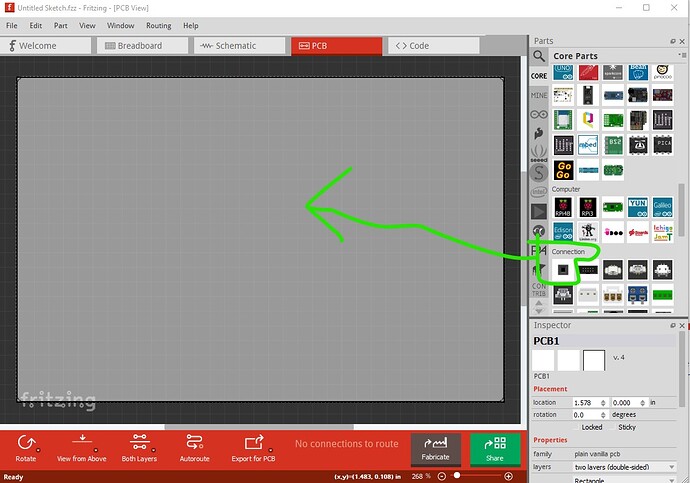Select the CORE parts bin
Screen dimensions: 690x483
tap(539, 76)
